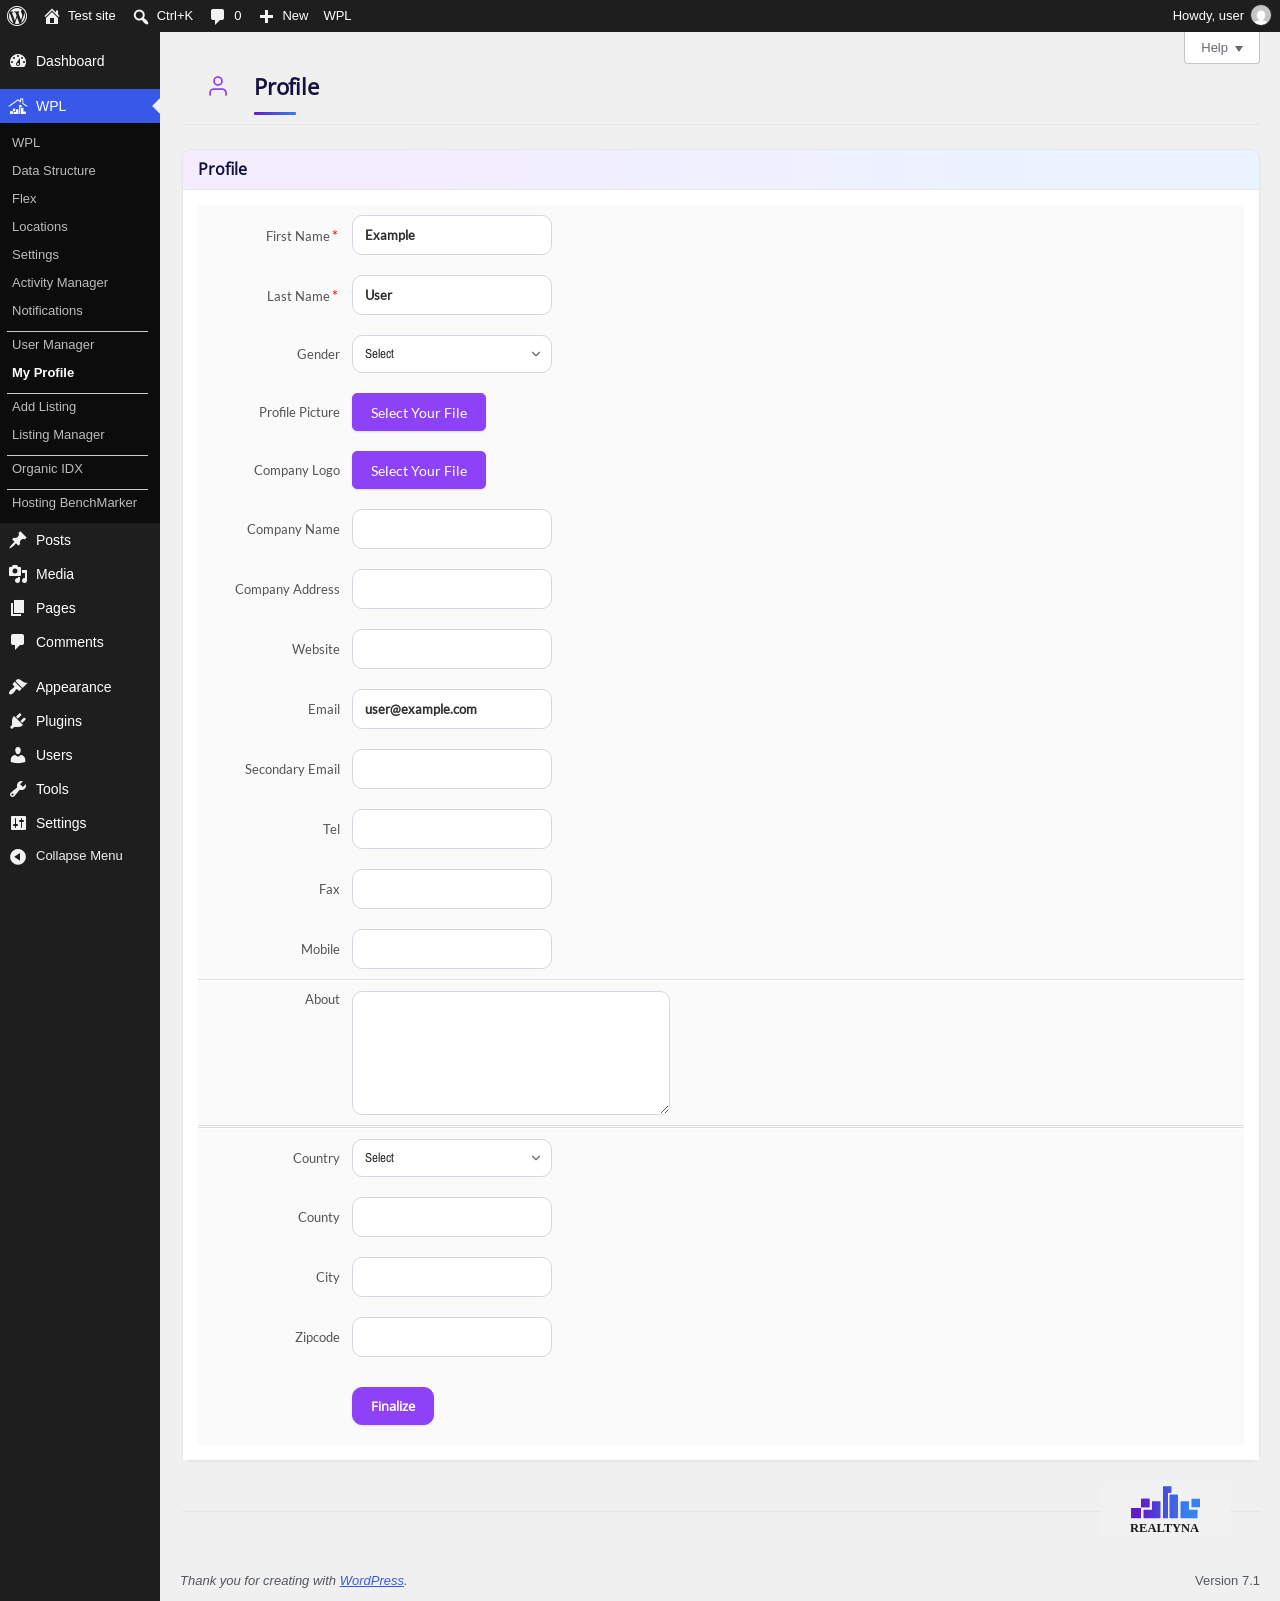Click into the Company Name field
Viewport: 1280px width, 1601px height.
pyautogui.click(x=452, y=529)
